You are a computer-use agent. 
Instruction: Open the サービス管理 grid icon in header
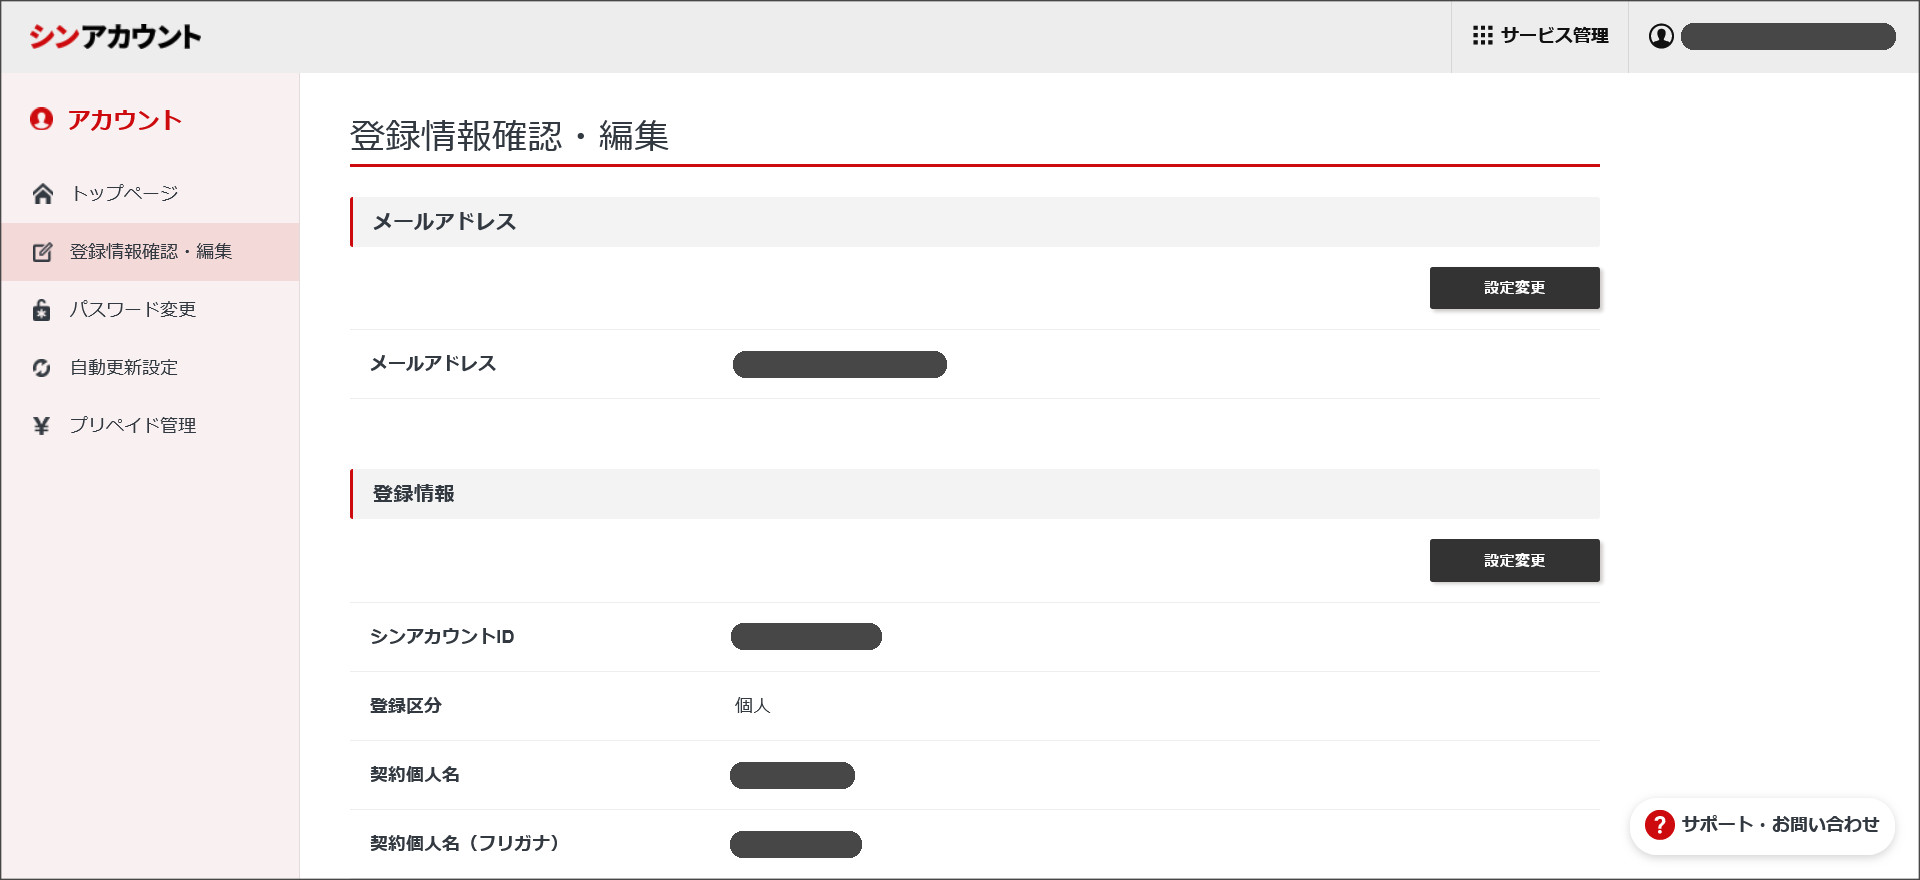(1483, 36)
